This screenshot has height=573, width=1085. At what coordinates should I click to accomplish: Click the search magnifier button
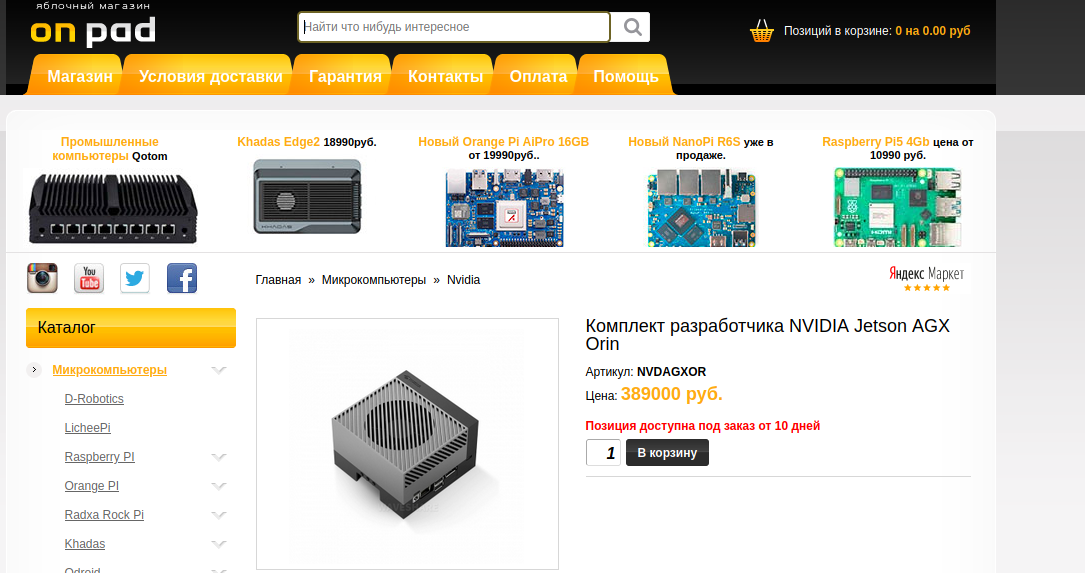click(632, 27)
